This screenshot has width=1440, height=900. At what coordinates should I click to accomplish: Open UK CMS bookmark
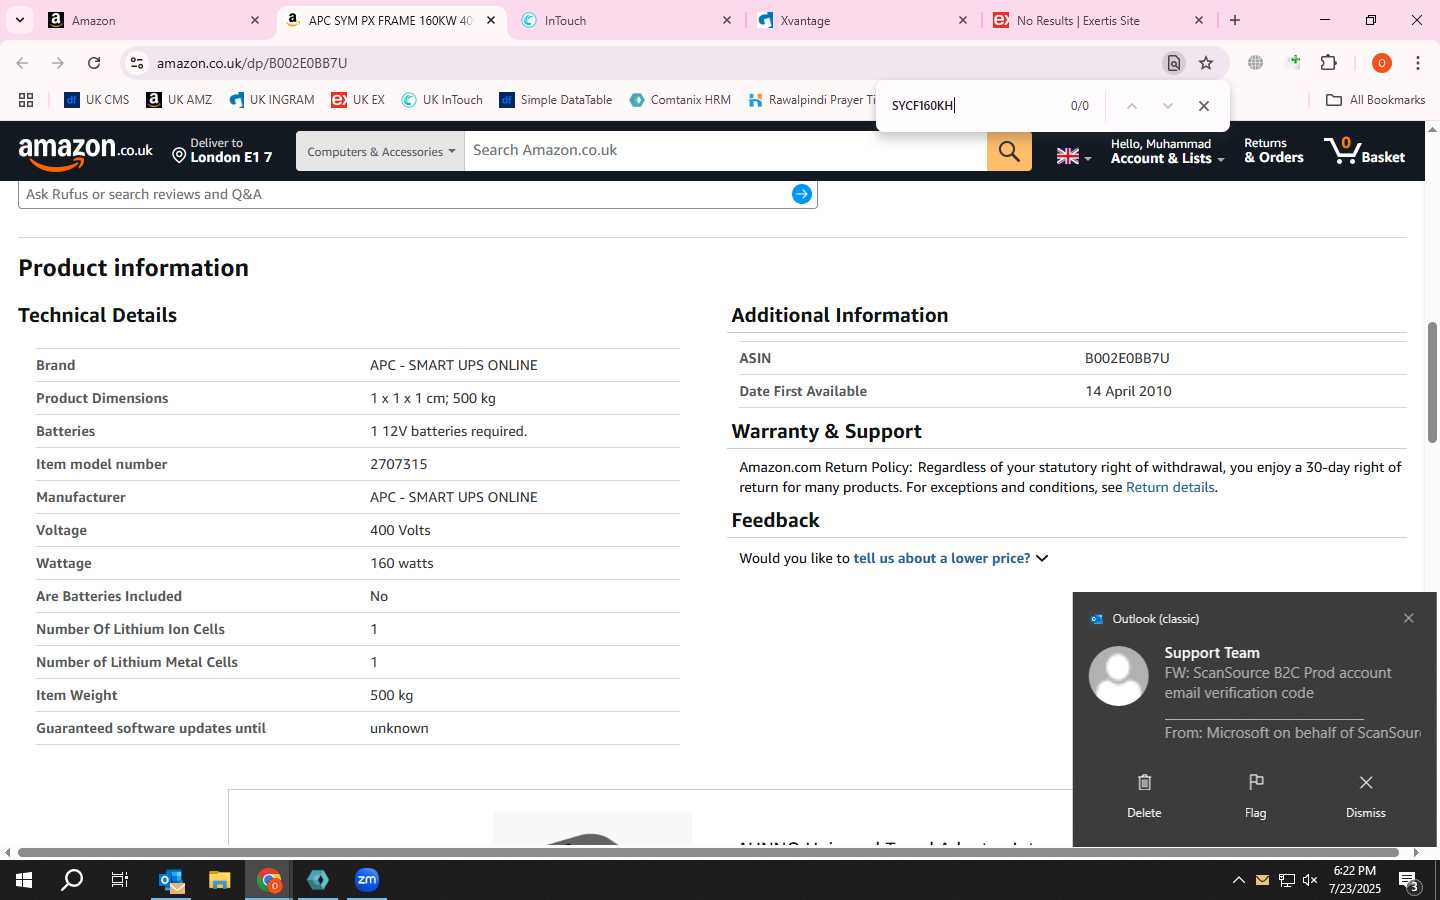point(96,100)
